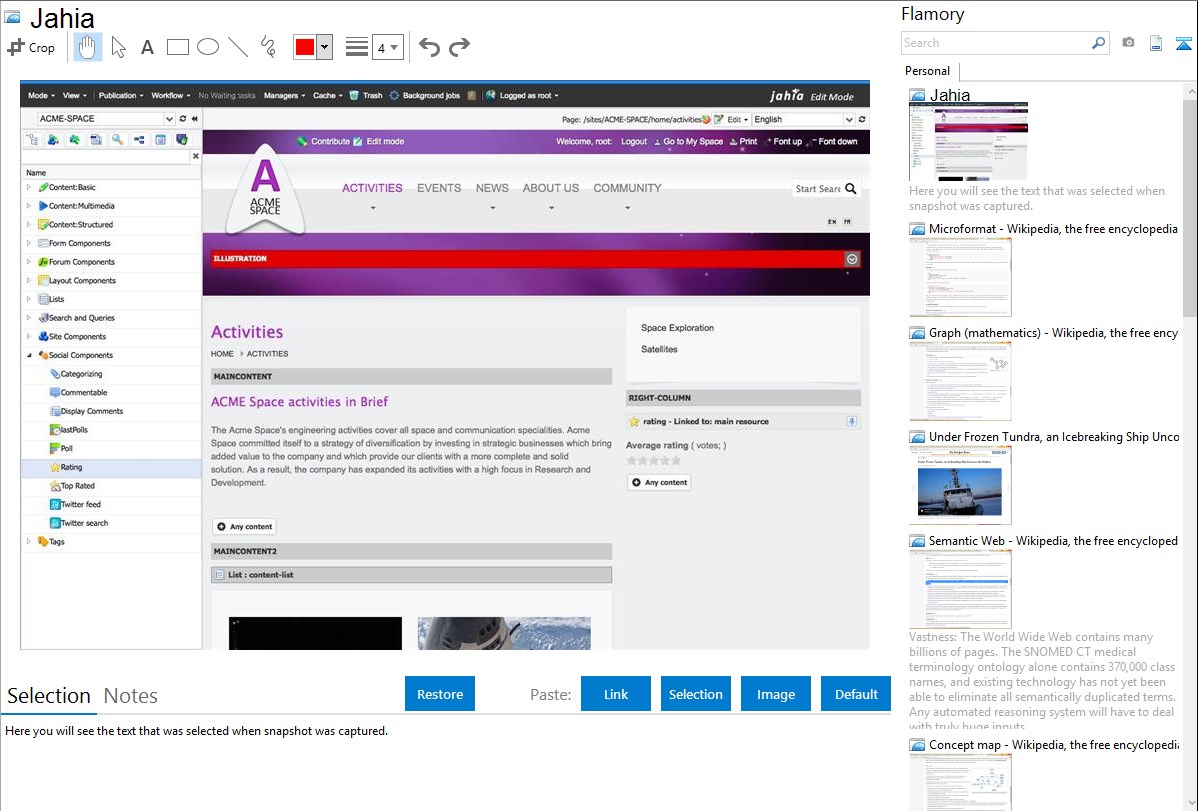Viewport: 1198px width, 811px height.
Task: Click Any content button under main content
Action: point(244,527)
